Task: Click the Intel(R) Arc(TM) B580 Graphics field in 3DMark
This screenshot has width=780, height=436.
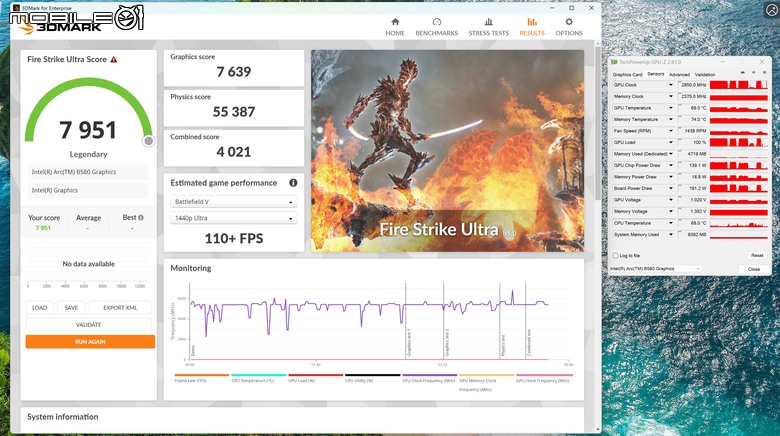Action: coord(88,172)
